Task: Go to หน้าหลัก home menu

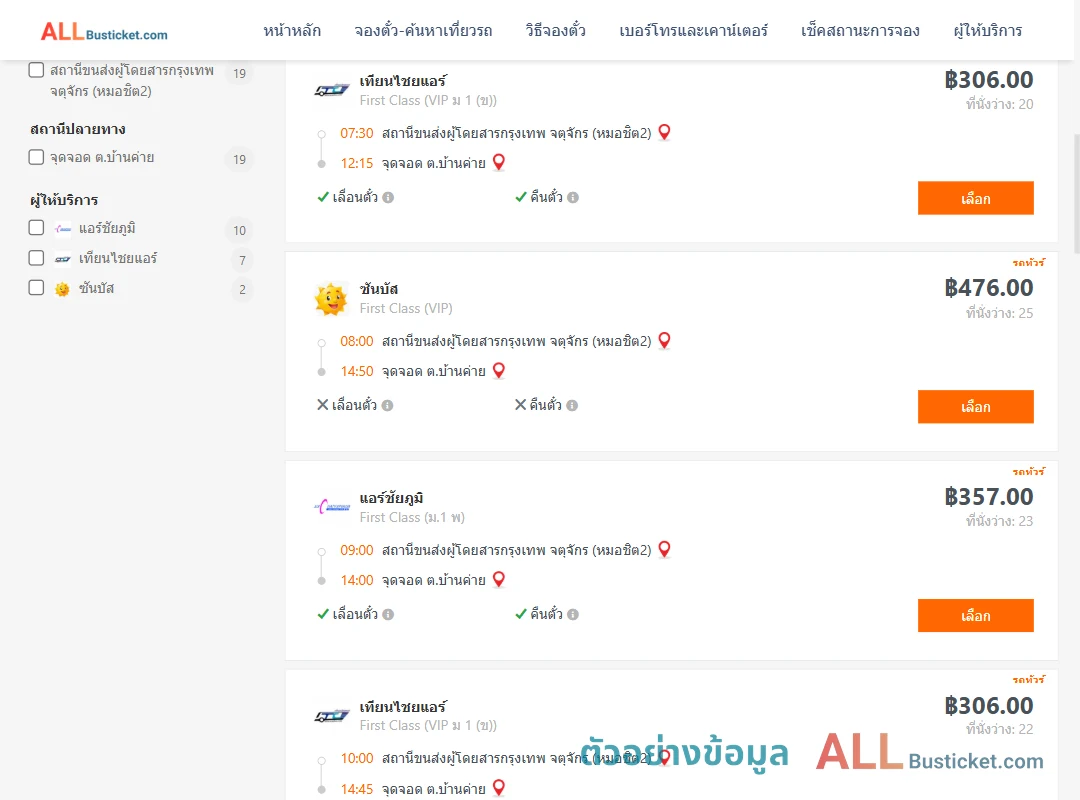Action: click(x=292, y=30)
